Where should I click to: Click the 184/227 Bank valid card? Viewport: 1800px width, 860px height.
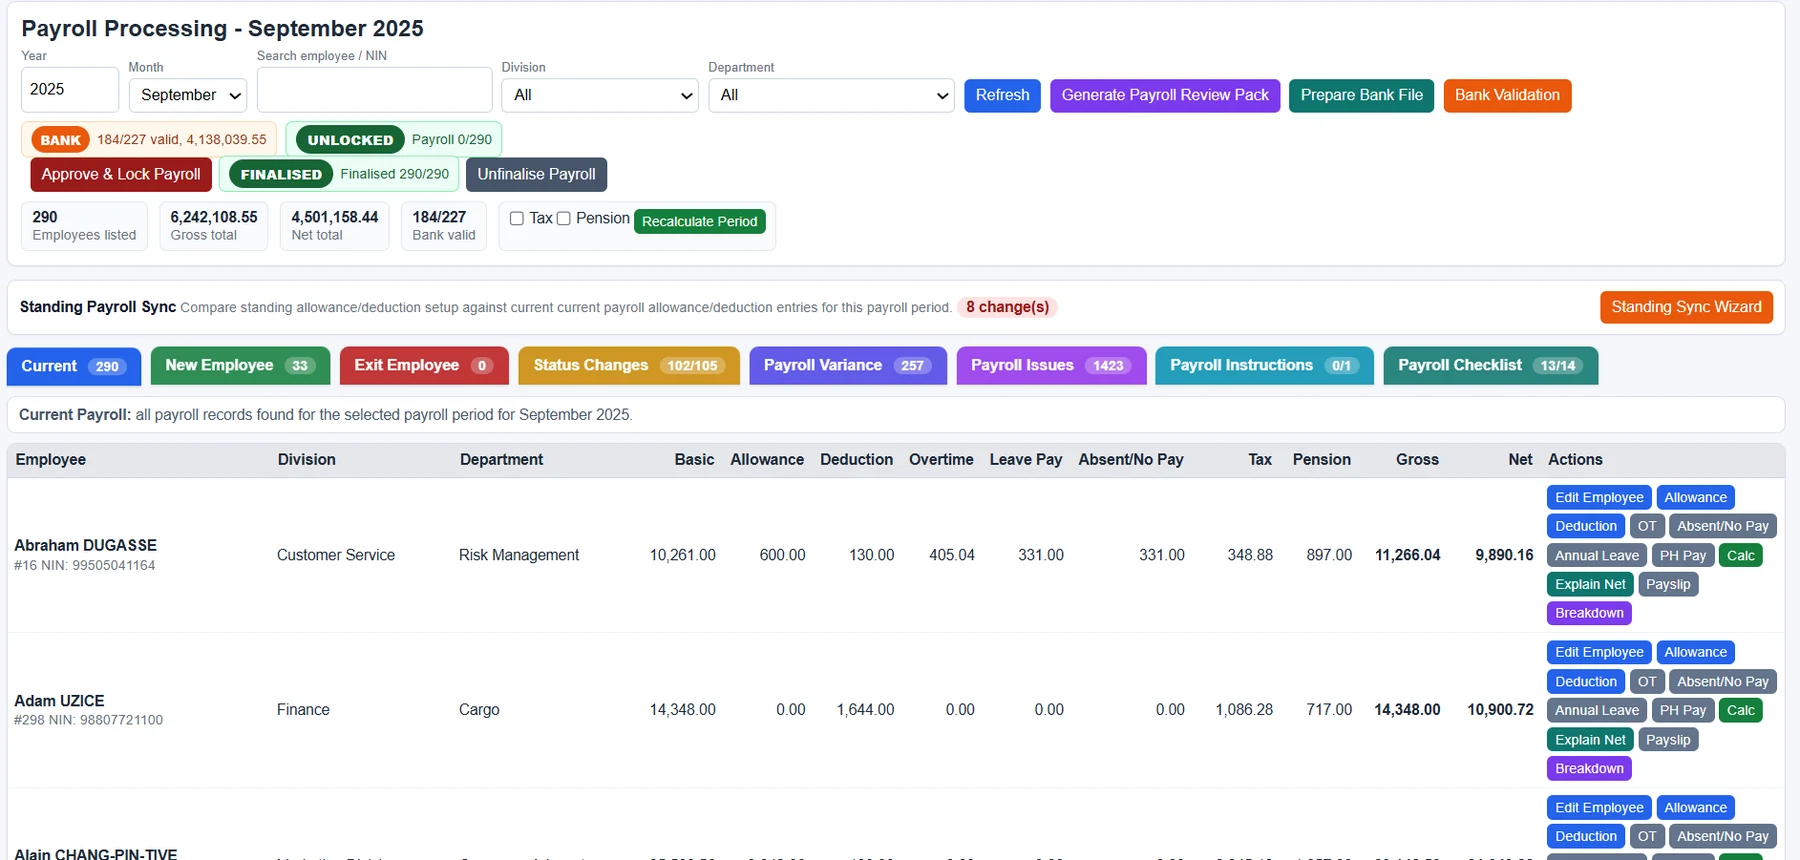(x=444, y=226)
